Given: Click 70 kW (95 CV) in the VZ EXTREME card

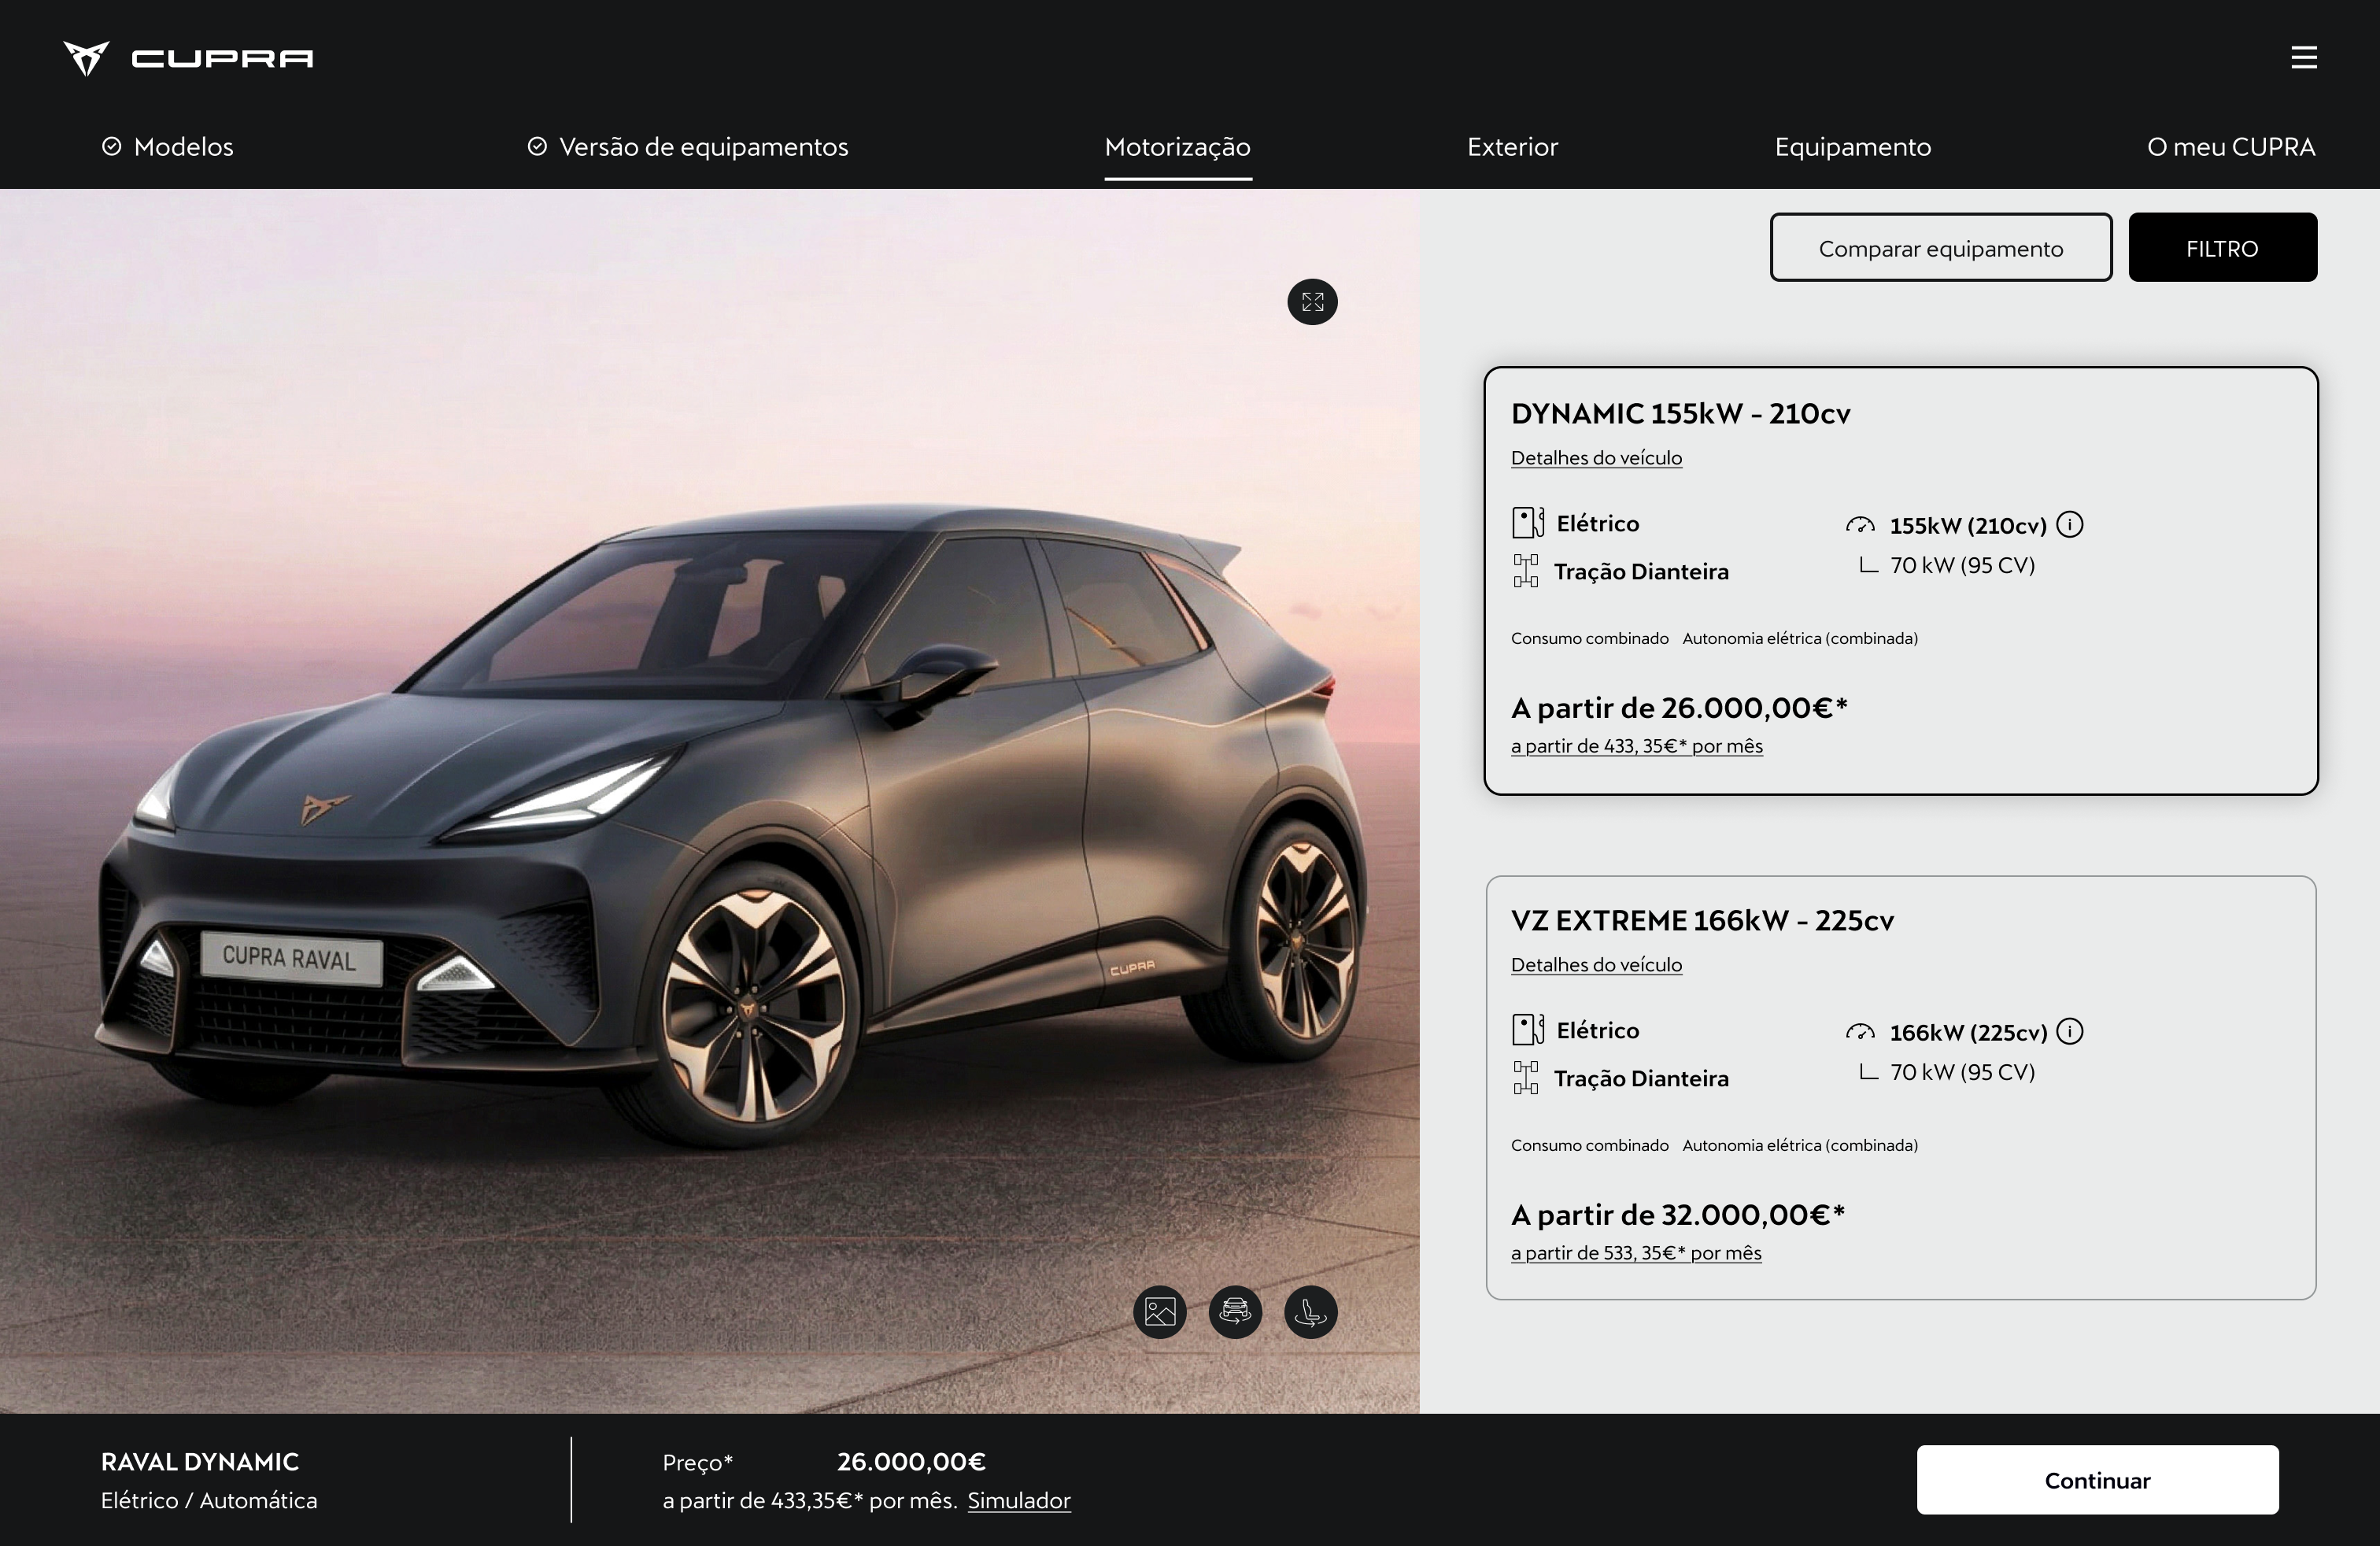Looking at the screenshot, I should pyautogui.click(x=1962, y=1072).
